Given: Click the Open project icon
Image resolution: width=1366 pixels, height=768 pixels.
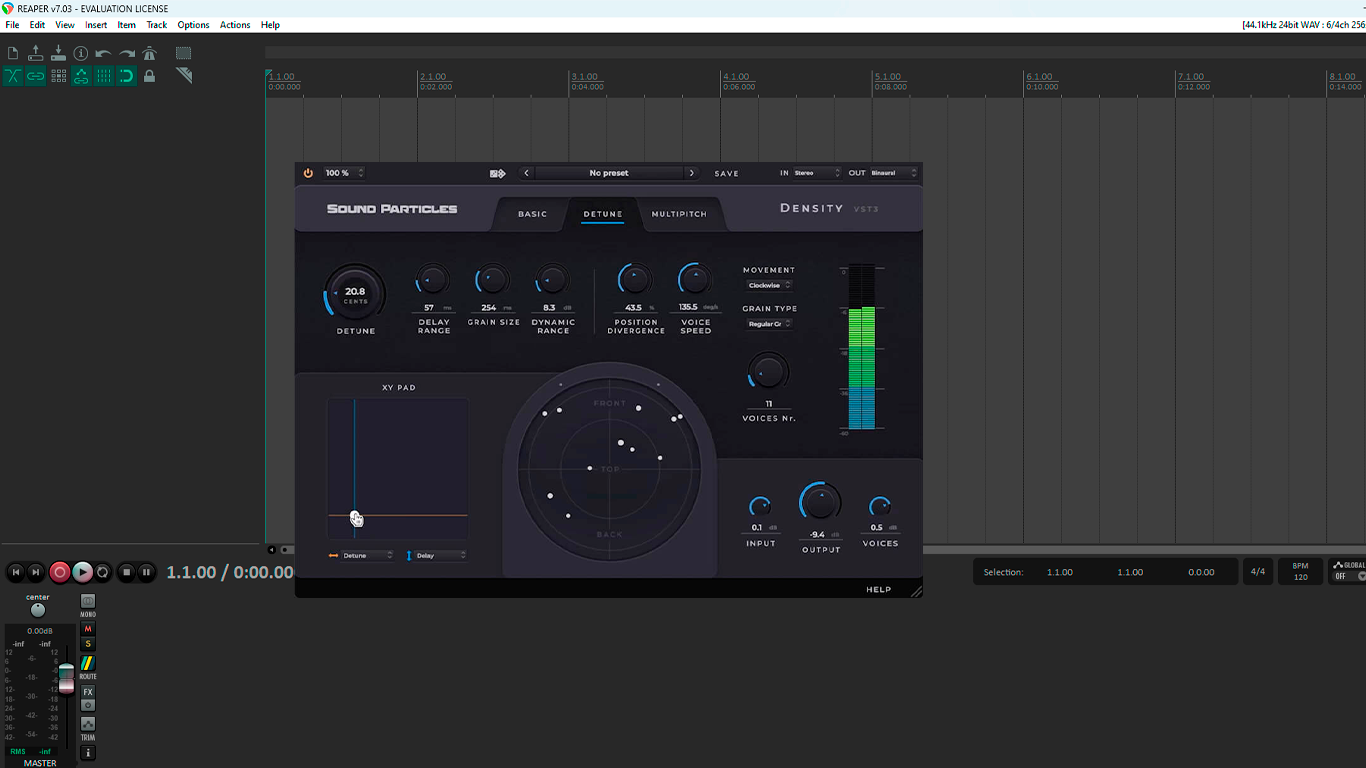Looking at the screenshot, I should pyautogui.click(x=36, y=53).
